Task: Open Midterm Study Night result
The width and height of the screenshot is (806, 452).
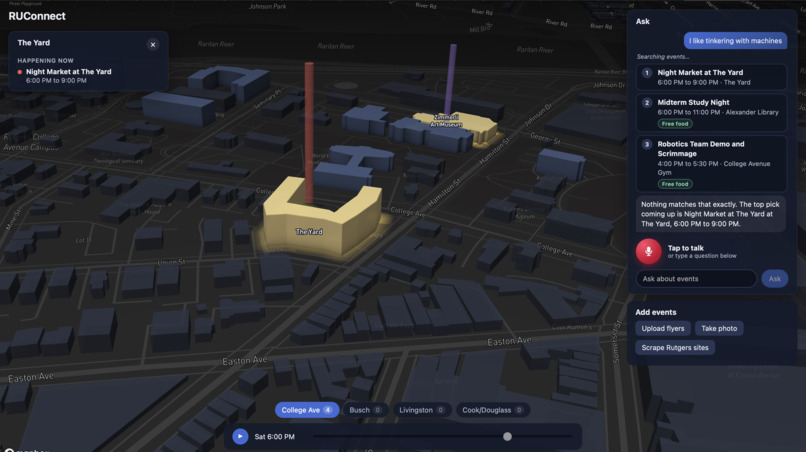Action: click(x=711, y=112)
